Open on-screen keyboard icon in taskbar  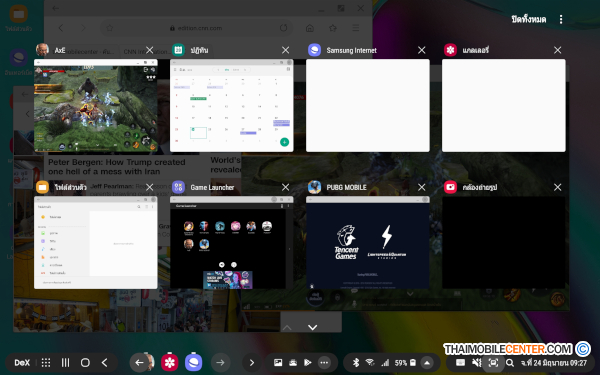click(x=460, y=362)
